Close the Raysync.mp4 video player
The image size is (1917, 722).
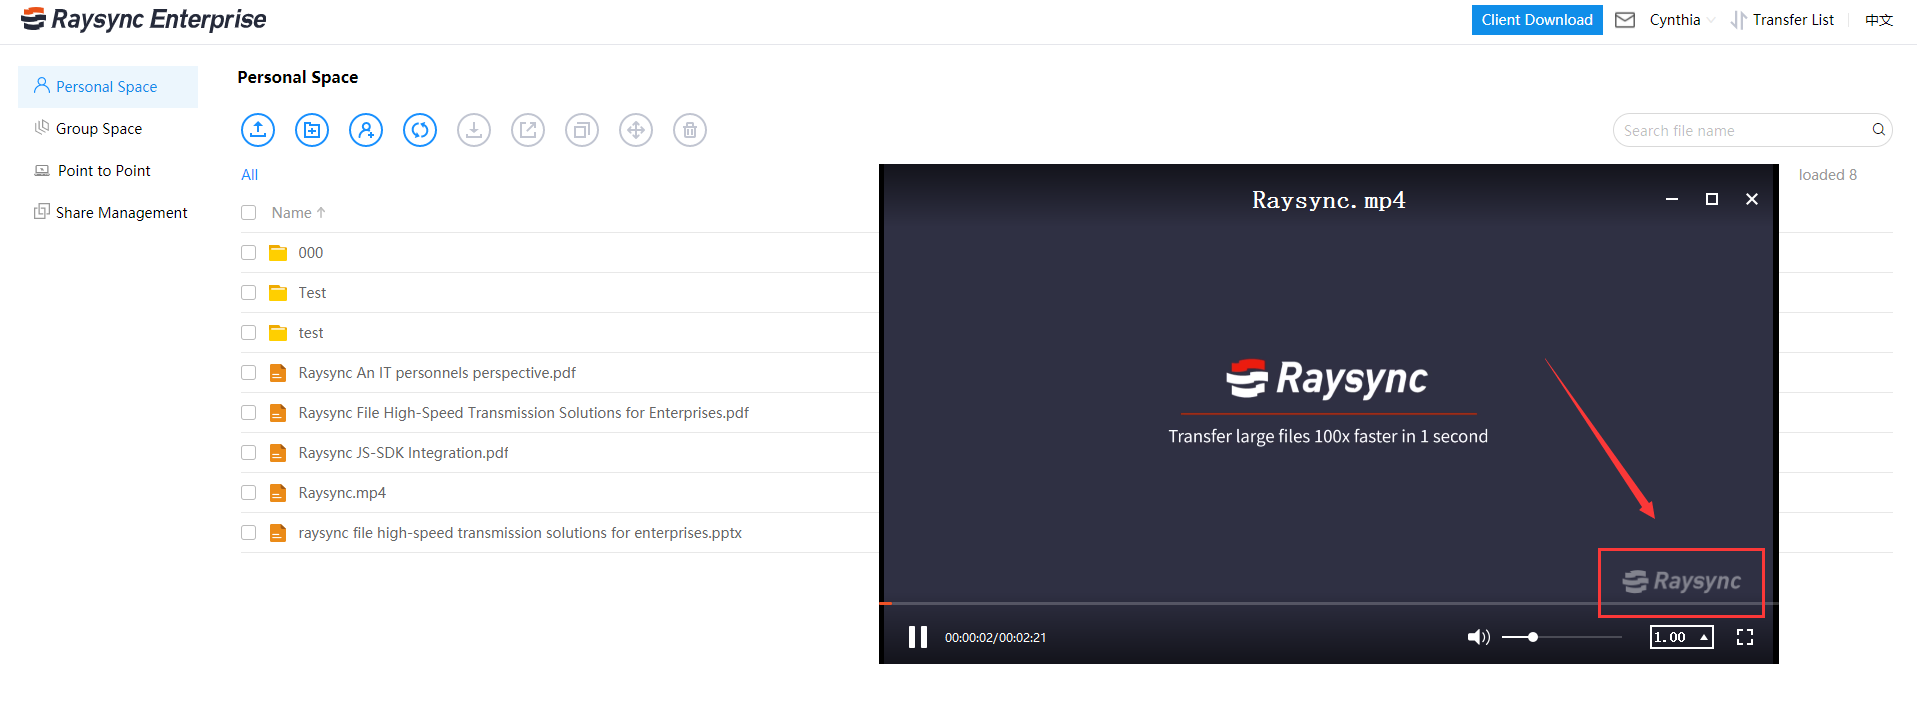point(1752,199)
